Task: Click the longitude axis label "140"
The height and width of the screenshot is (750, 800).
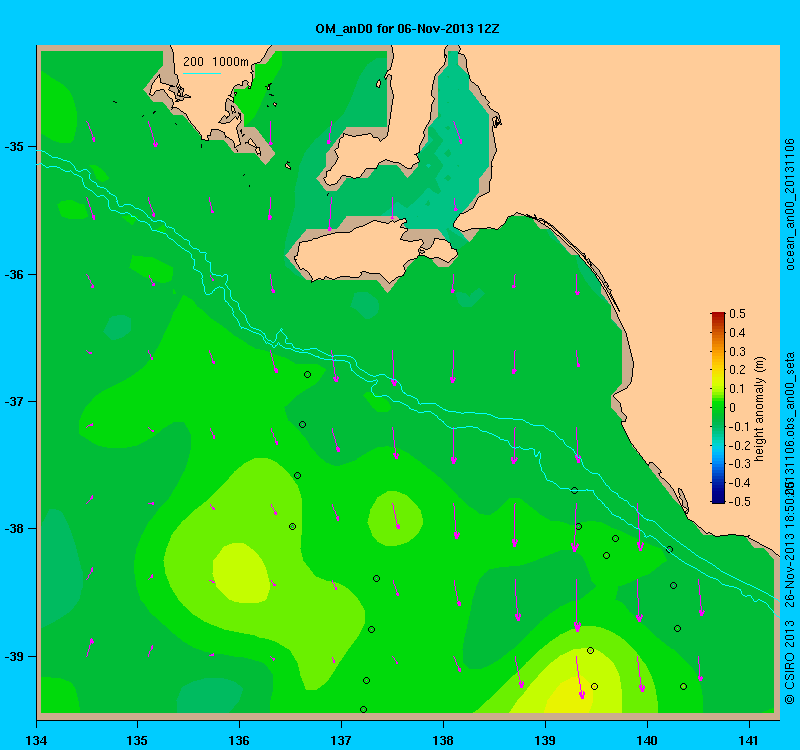Action: tap(647, 740)
